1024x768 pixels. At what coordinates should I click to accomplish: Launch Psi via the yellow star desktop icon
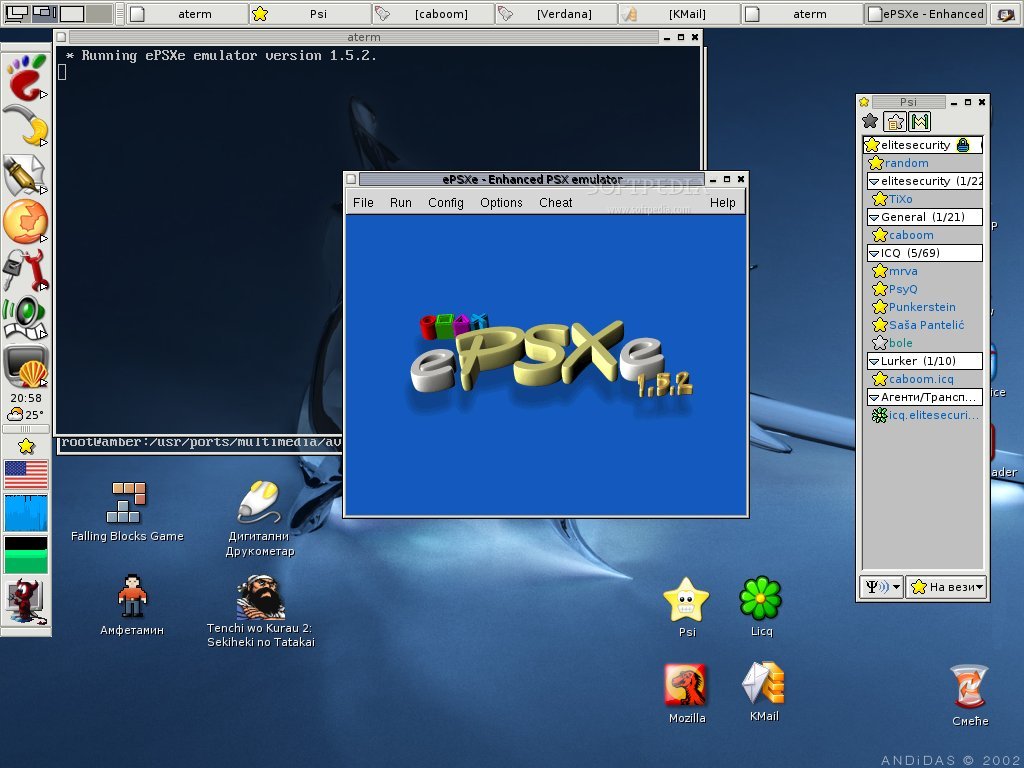(x=686, y=601)
